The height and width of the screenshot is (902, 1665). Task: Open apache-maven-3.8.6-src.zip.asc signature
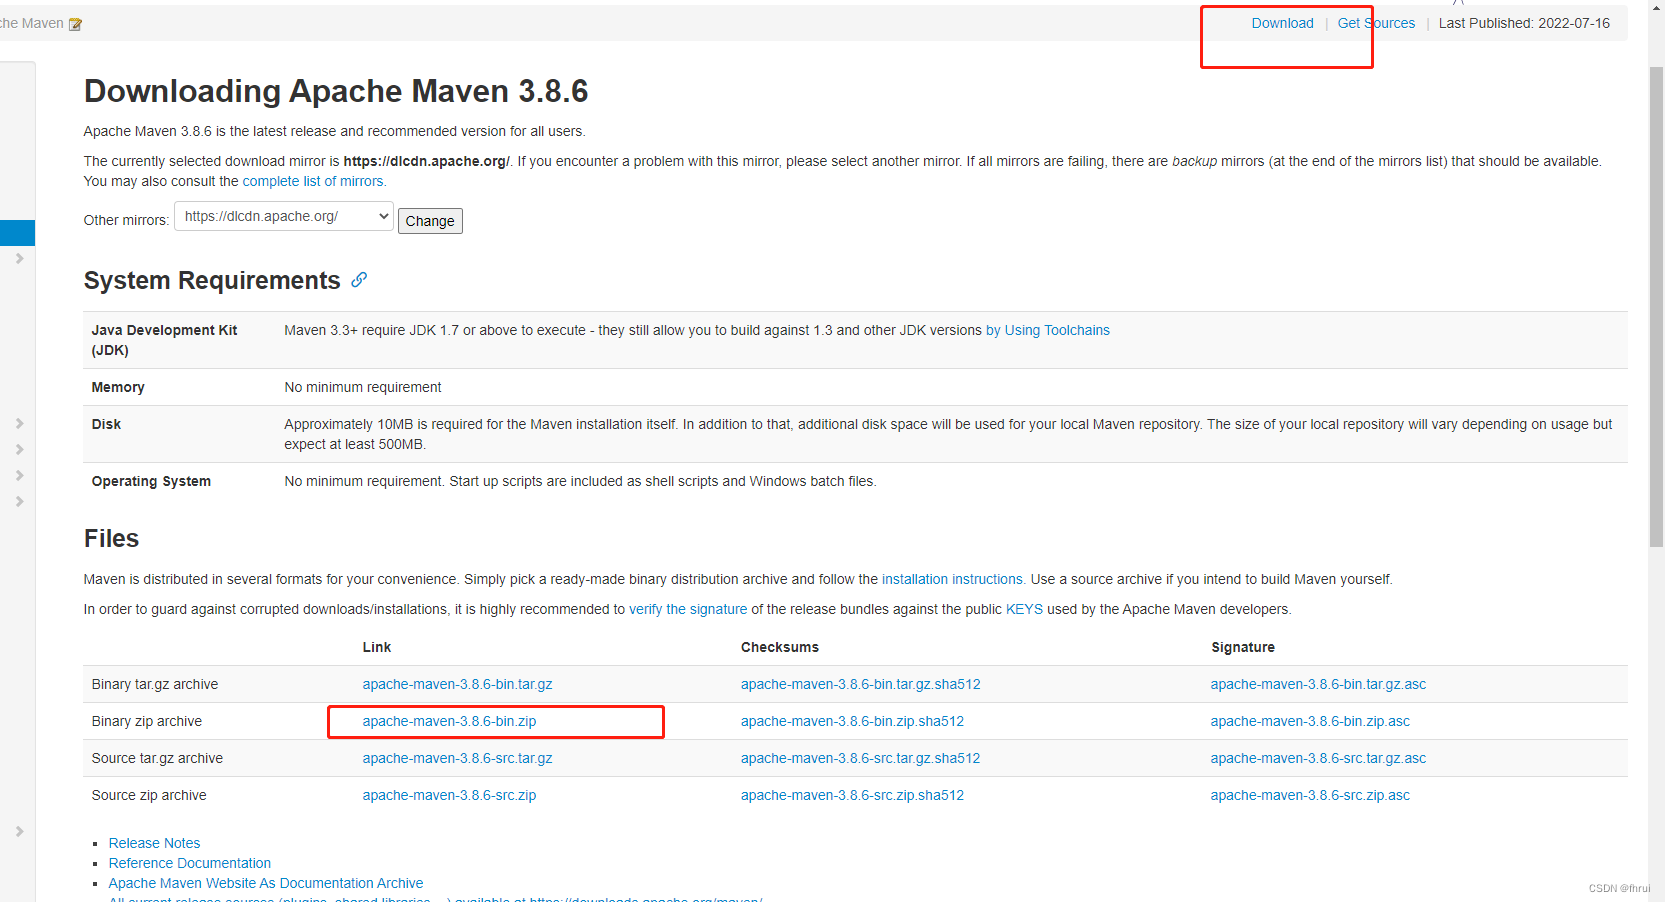1310,795
